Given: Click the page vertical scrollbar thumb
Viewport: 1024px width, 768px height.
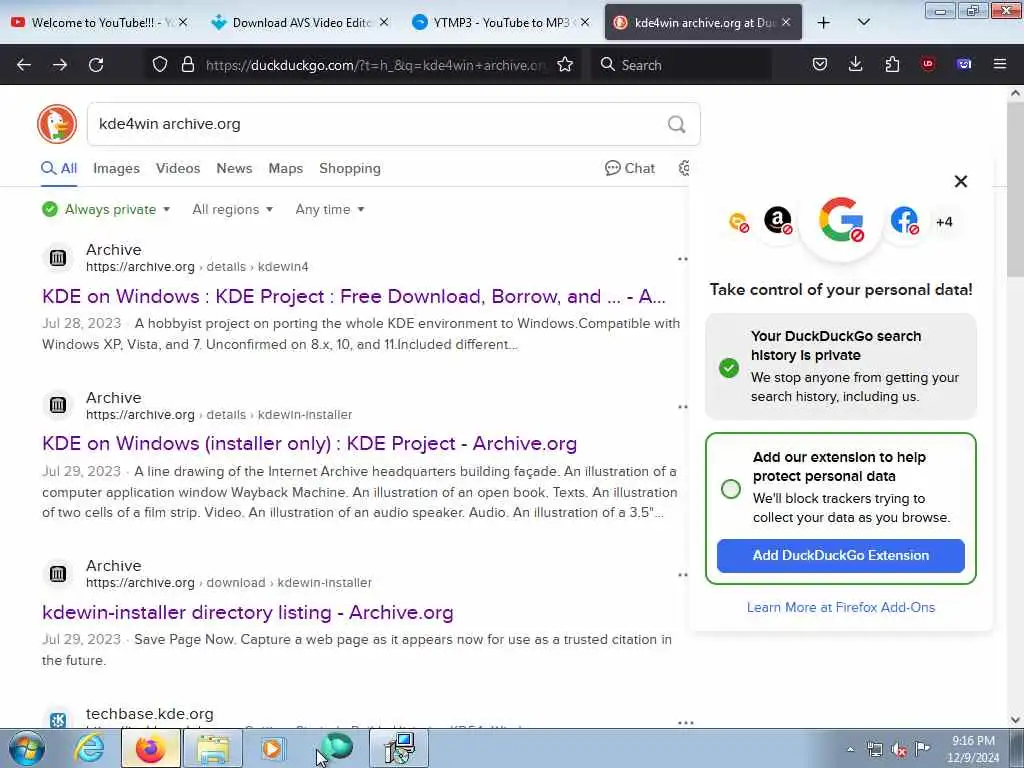Looking at the screenshot, I should tap(1016, 189).
